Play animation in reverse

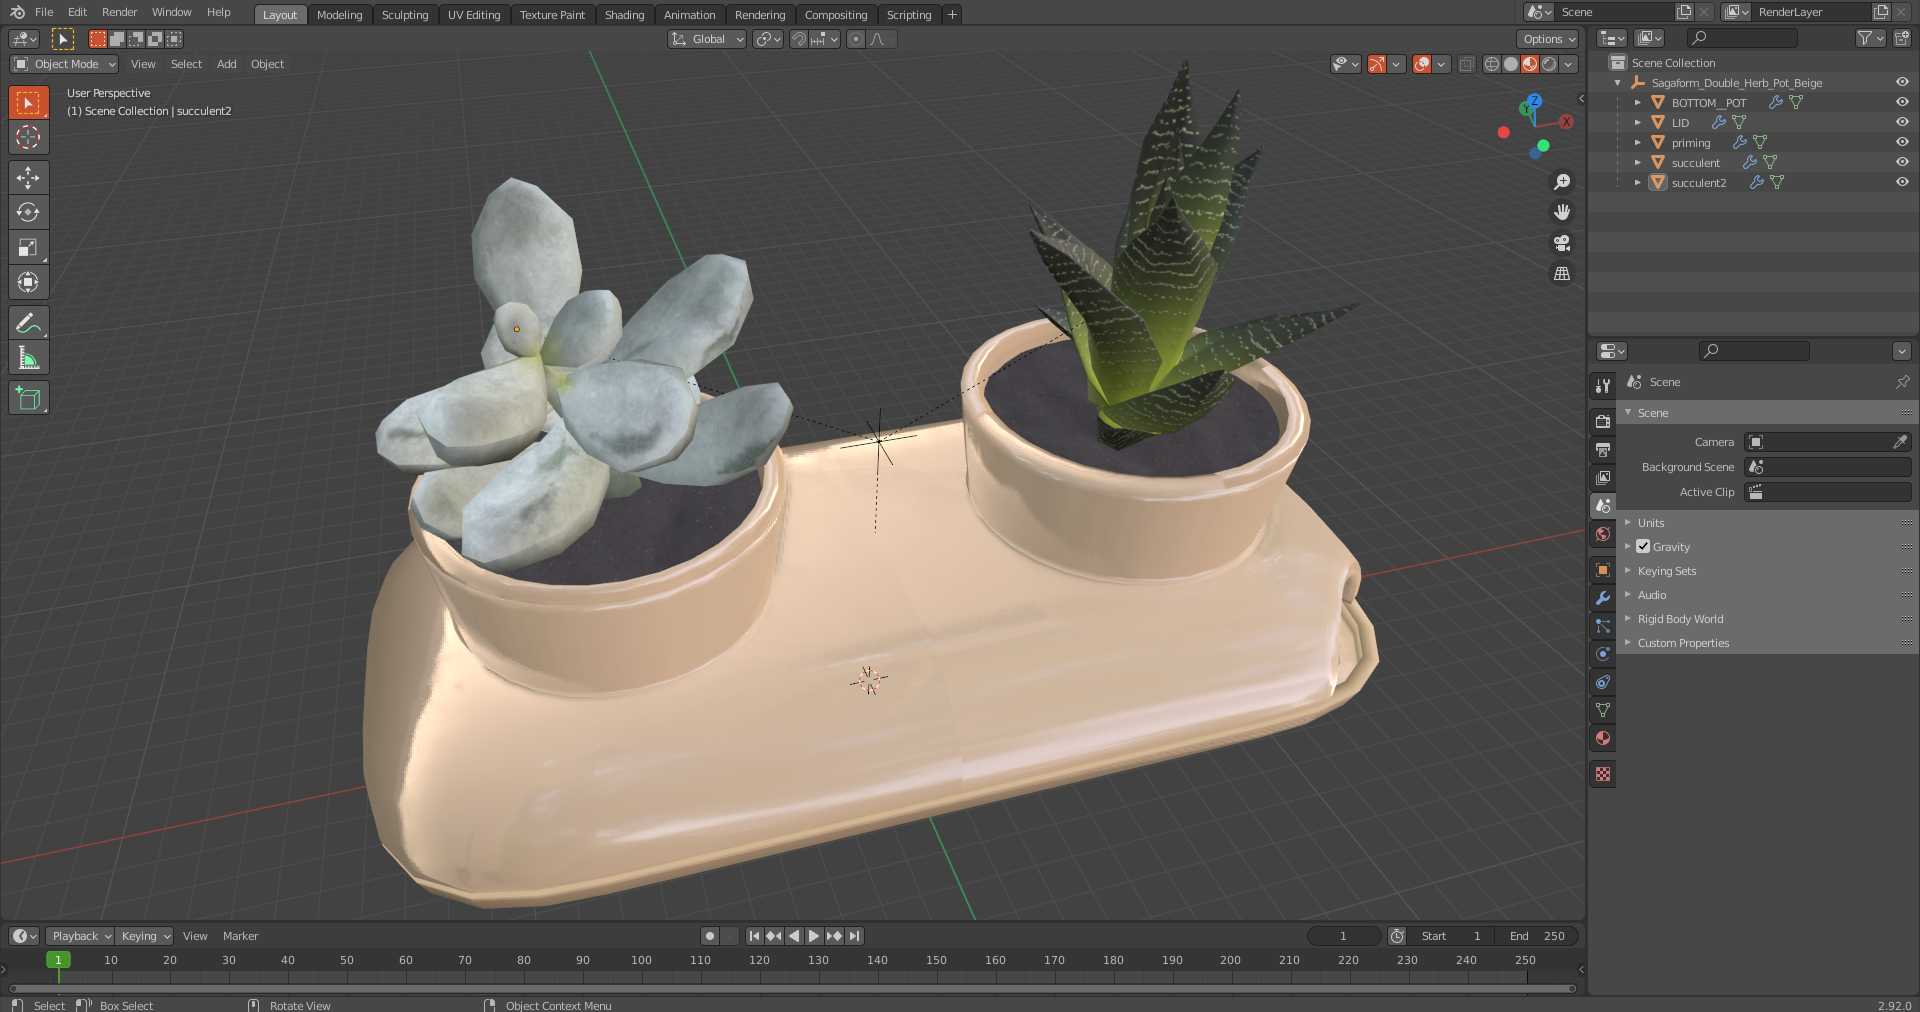point(794,936)
